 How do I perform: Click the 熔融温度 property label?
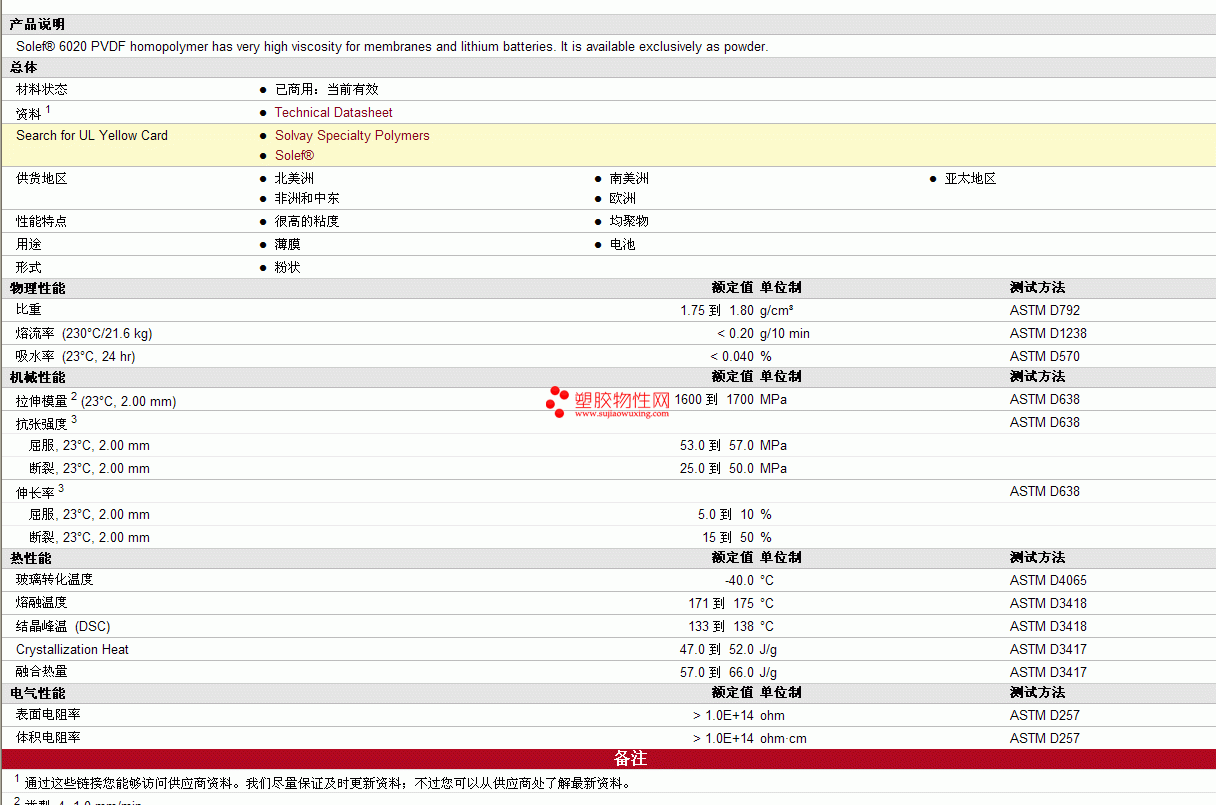tap(42, 603)
